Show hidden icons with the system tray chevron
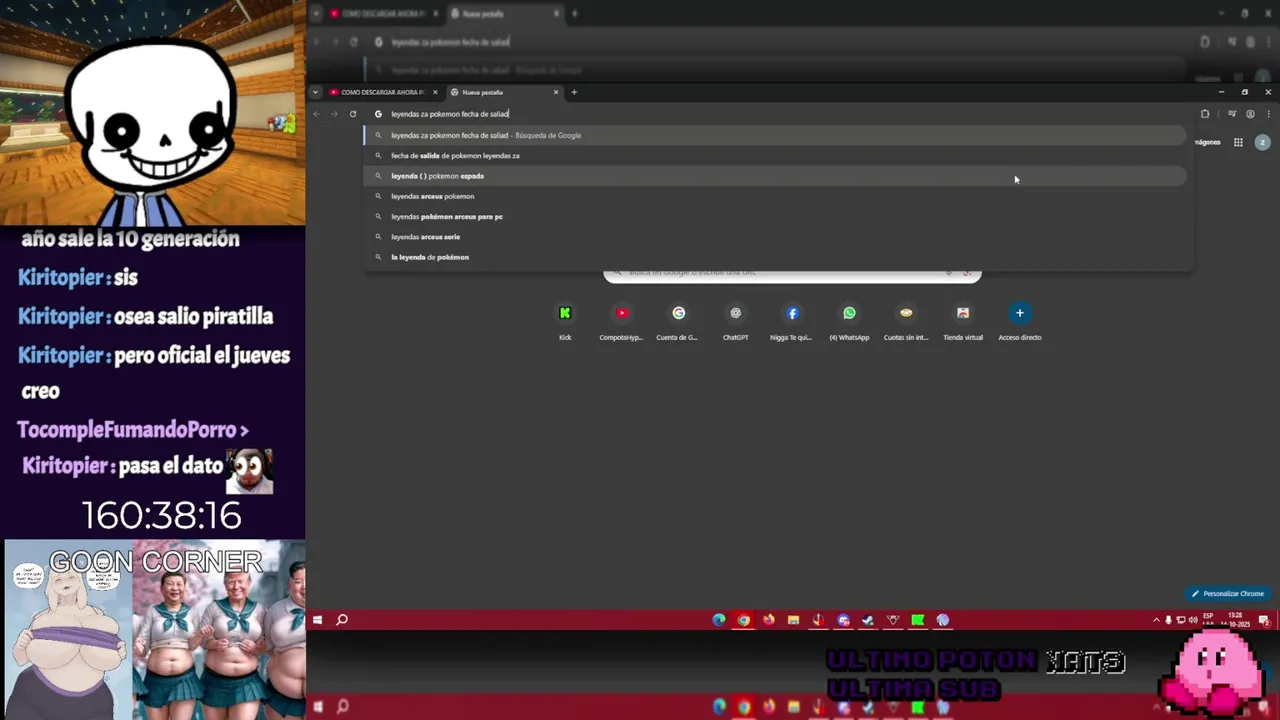1280x720 pixels. 1156,620
